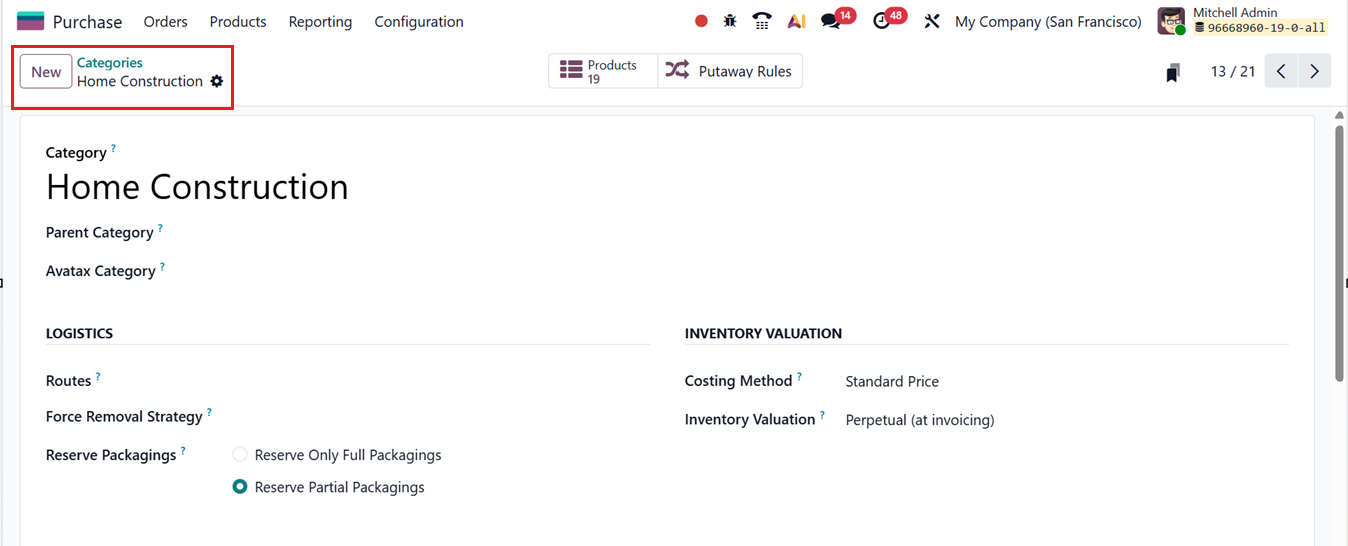The width and height of the screenshot is (1348, 546).
Task: Open the VoIP phone icon
Action: click(x=762, y=21)
